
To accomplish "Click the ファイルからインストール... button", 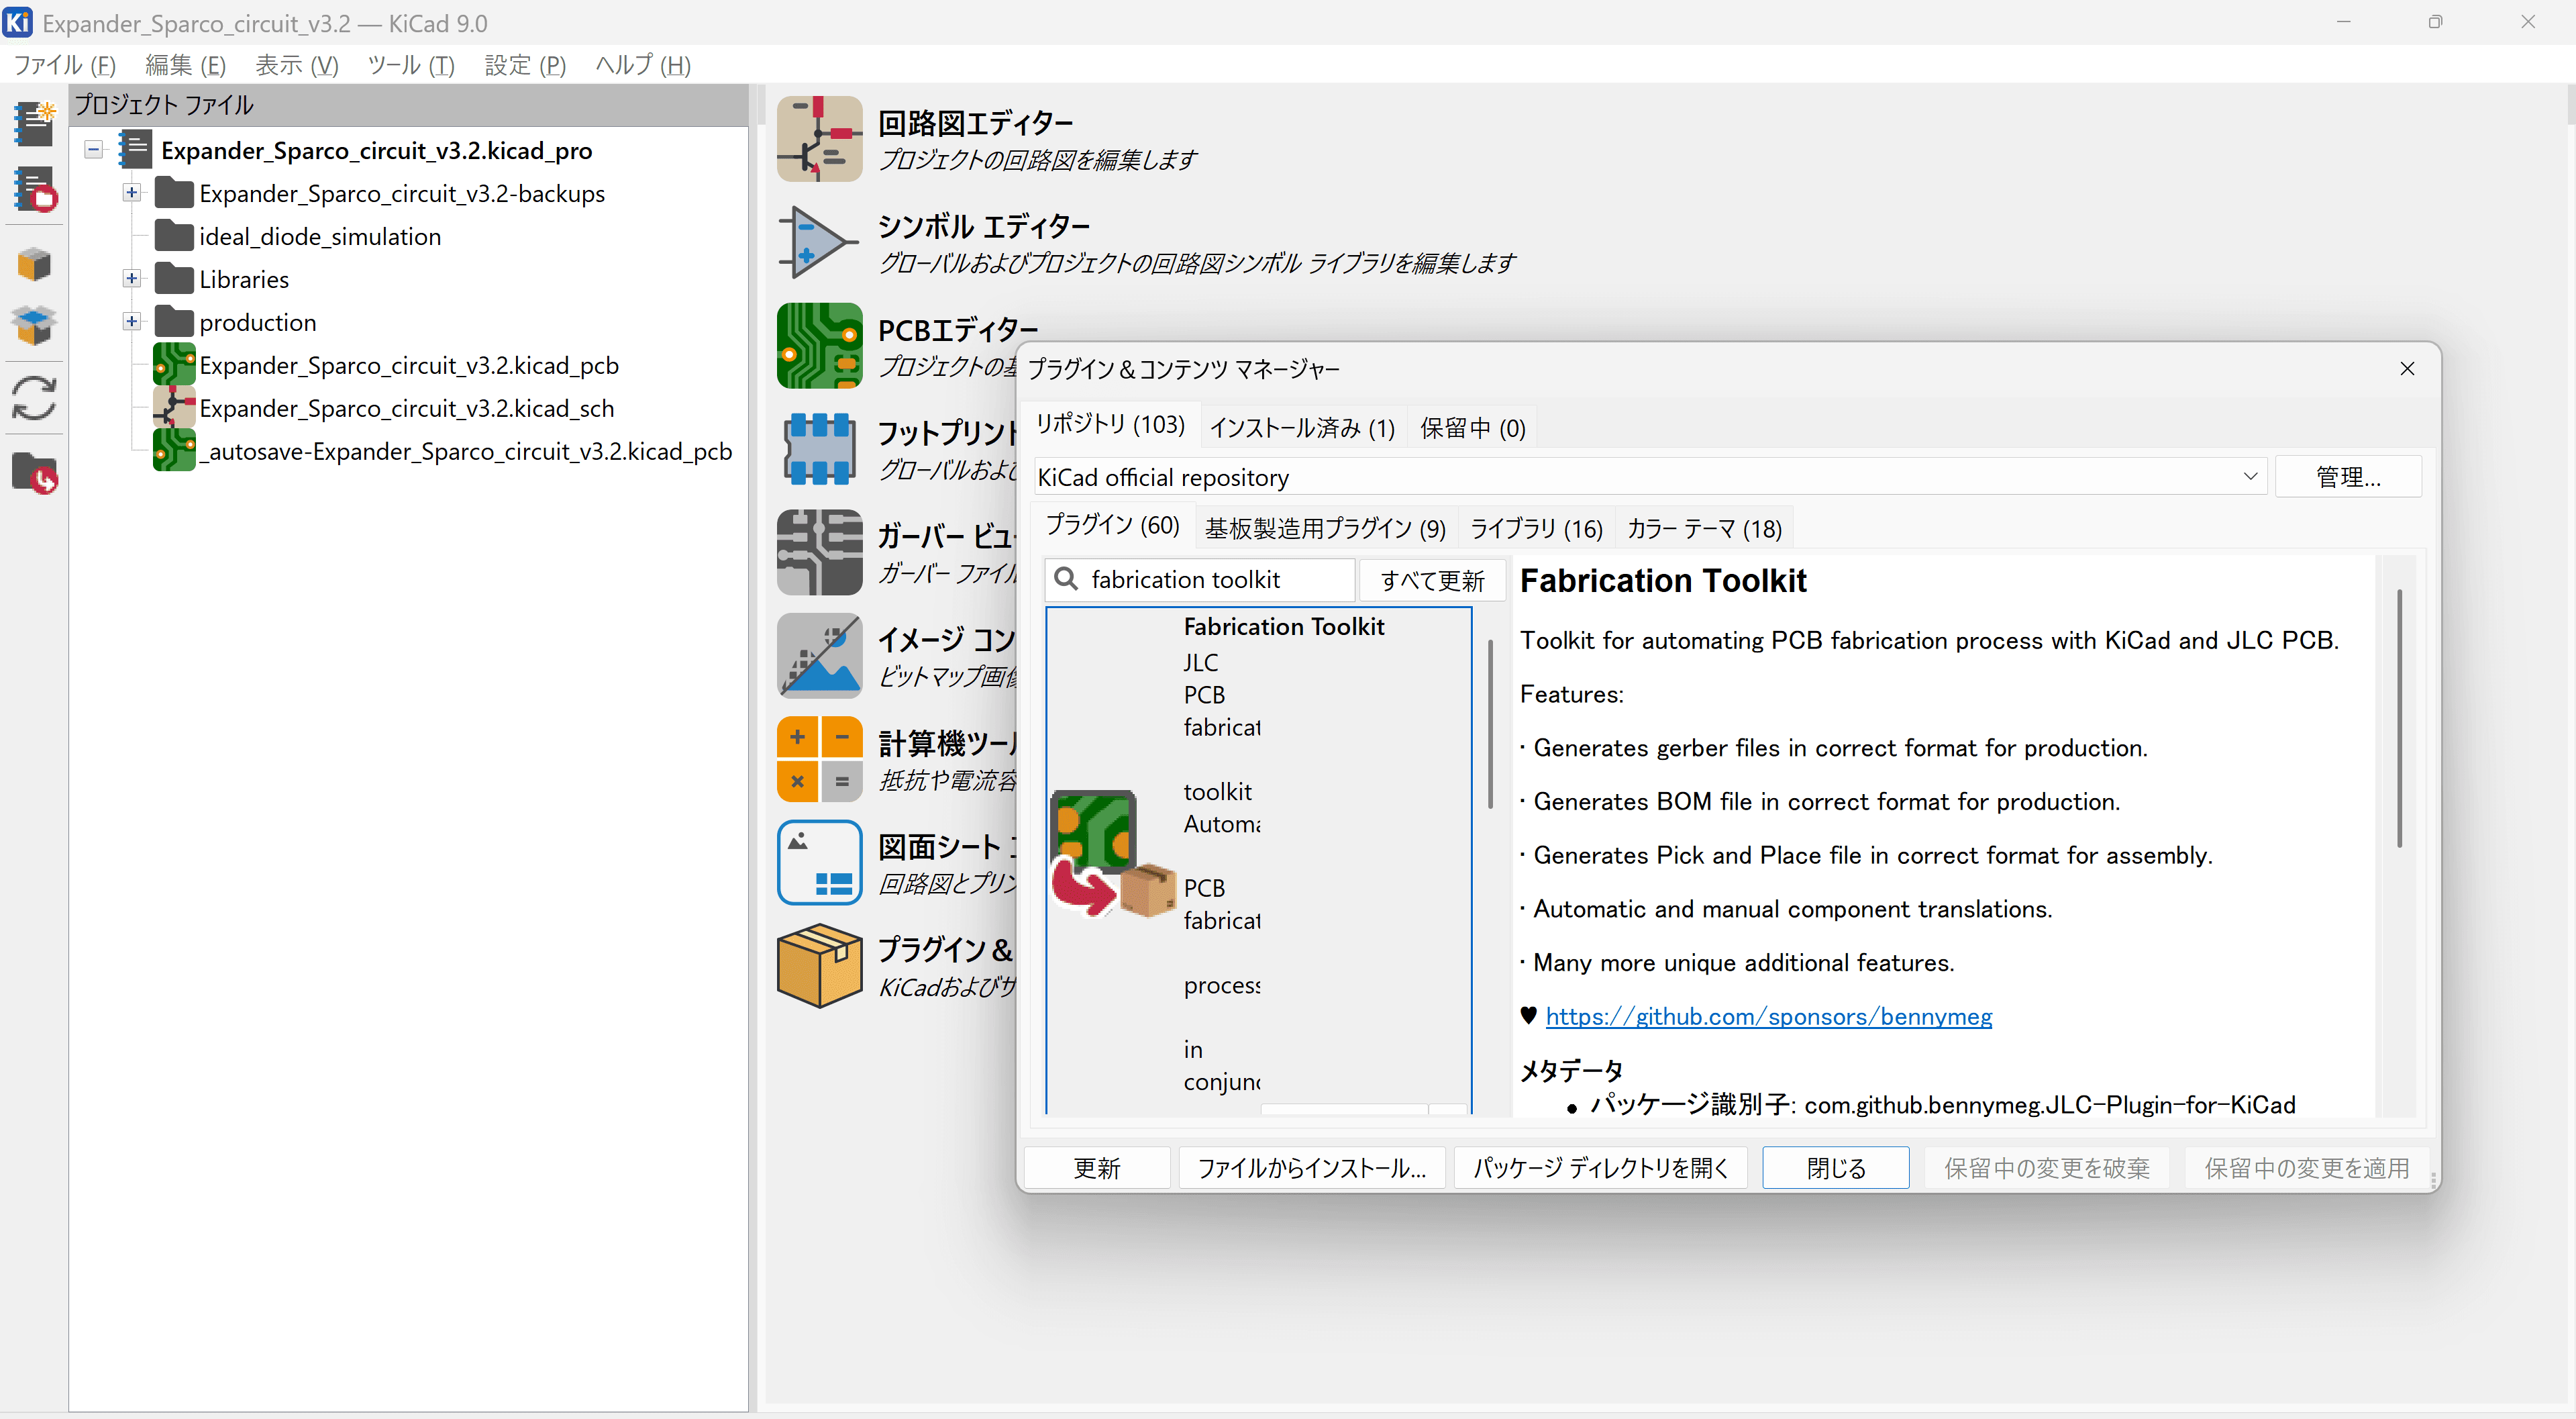I will (1312, 1168).
